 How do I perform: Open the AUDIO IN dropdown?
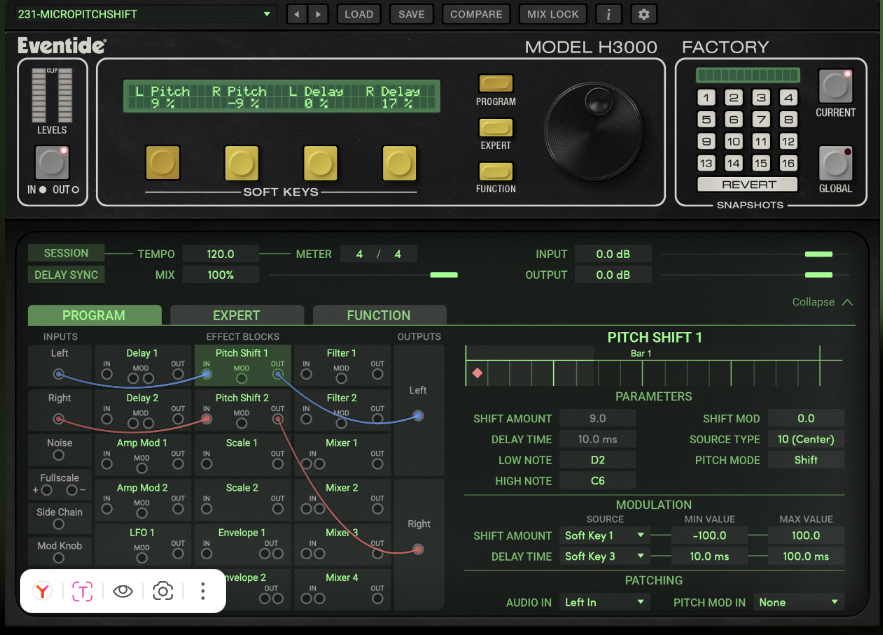pos(604,602)
